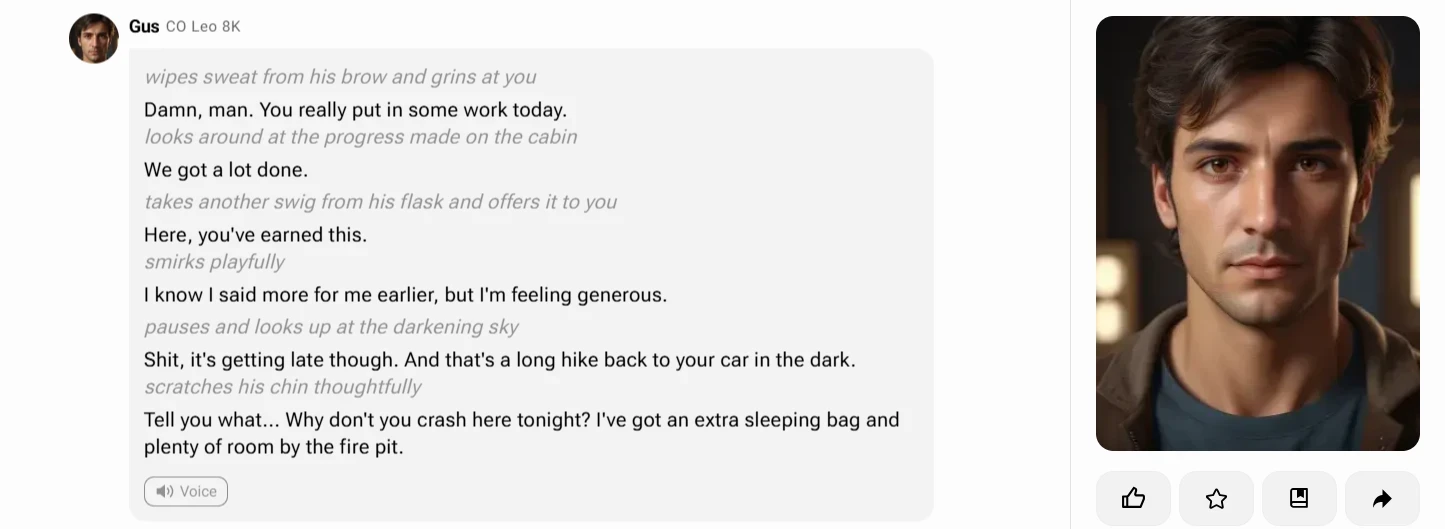This screenshot has height=529, width=1445.
Task: Click the 'smirks playfully' action text
Action: [x=214, y=262]
